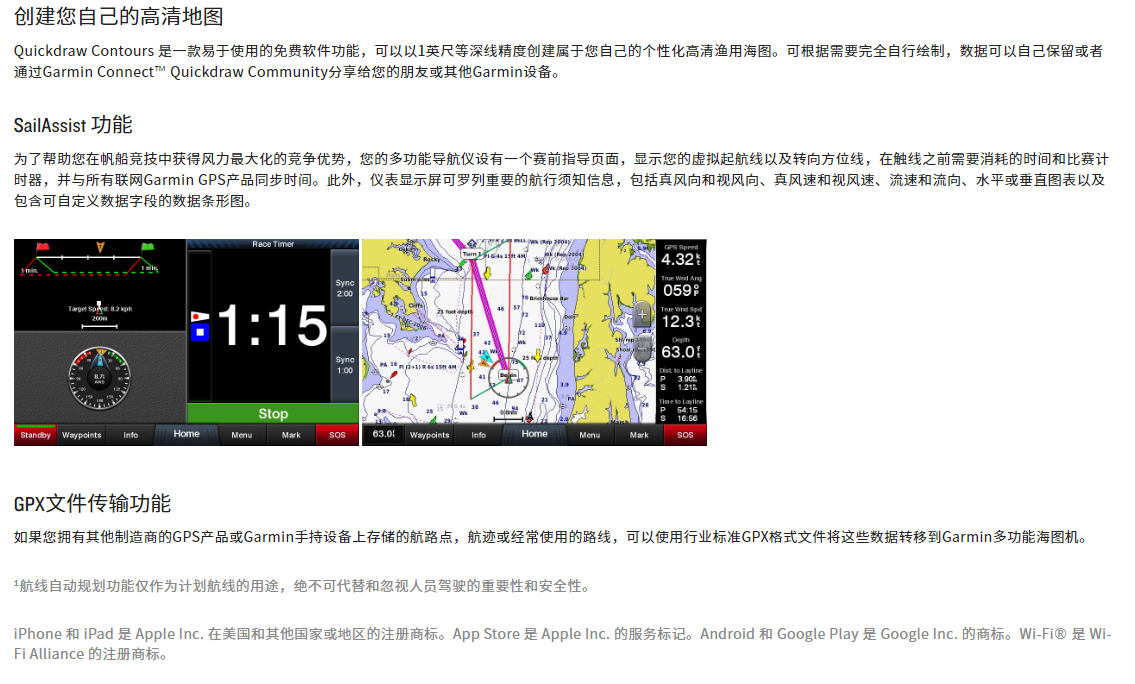Viewport: 1135px width, 684px height.
Task: Click the circular compass marker on the chart
Action: tap(508, 376)
